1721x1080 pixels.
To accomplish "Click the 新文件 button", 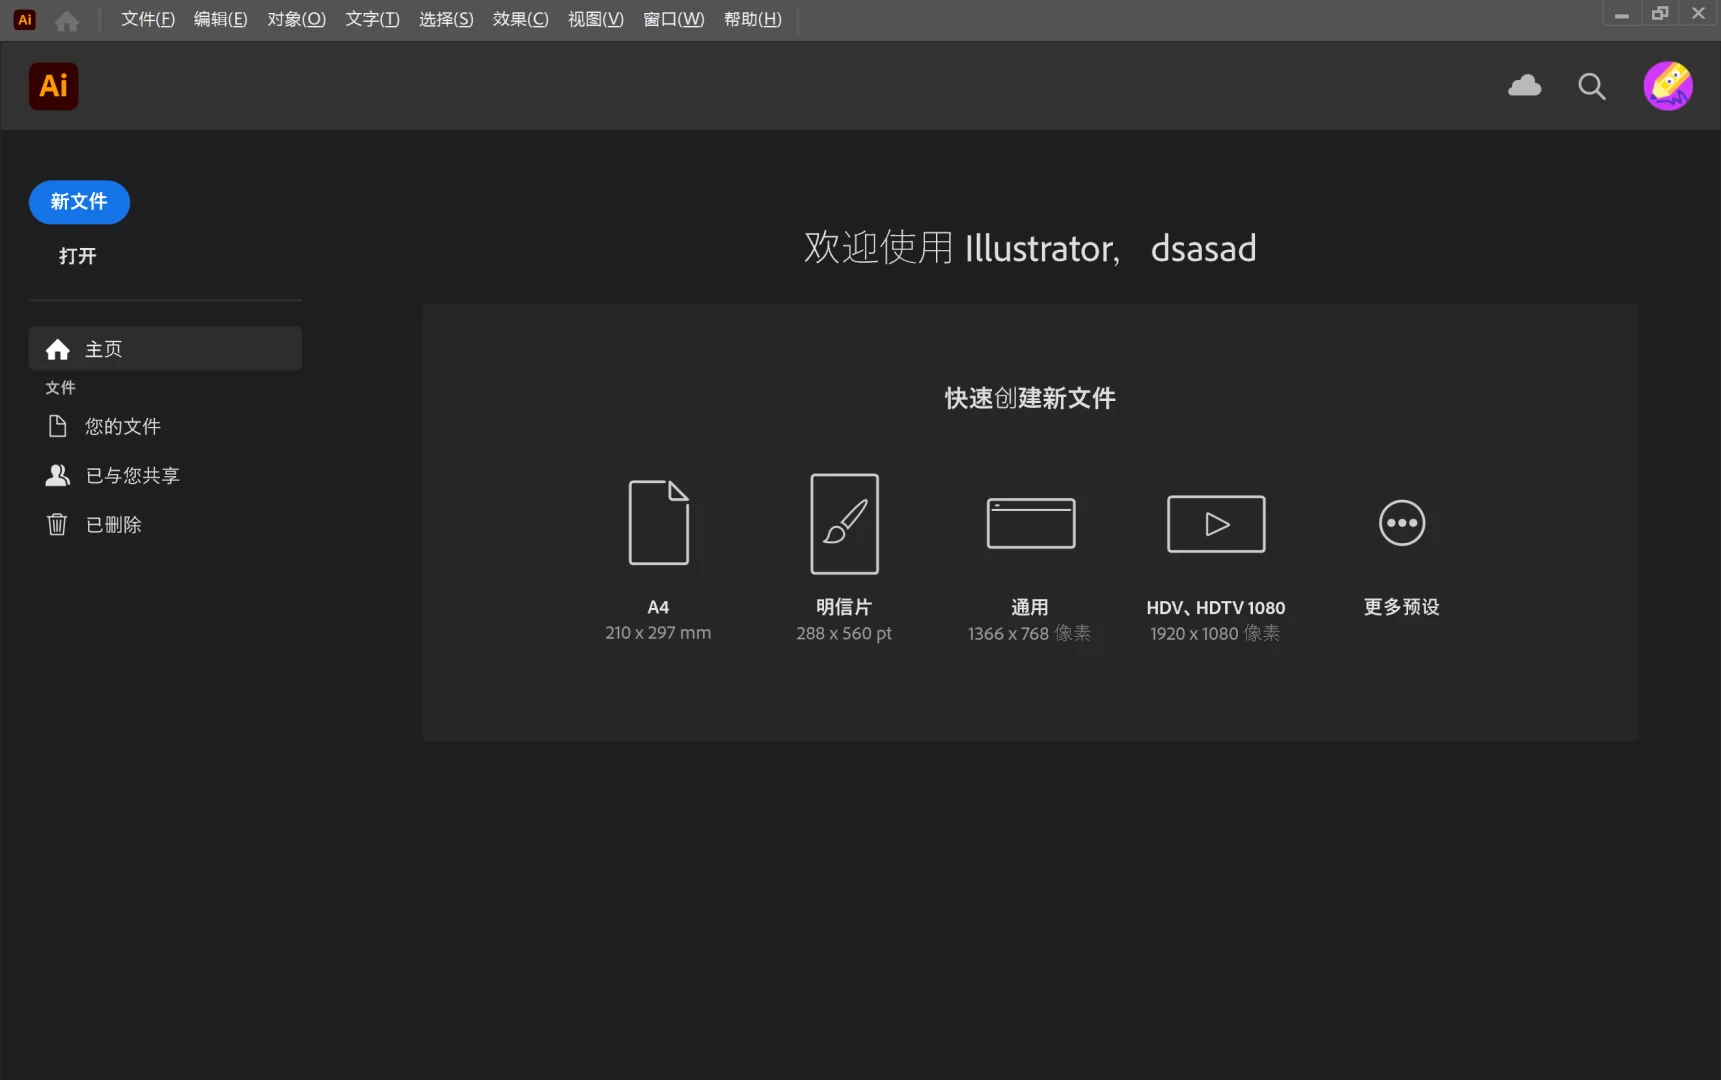I will (78, 202).
